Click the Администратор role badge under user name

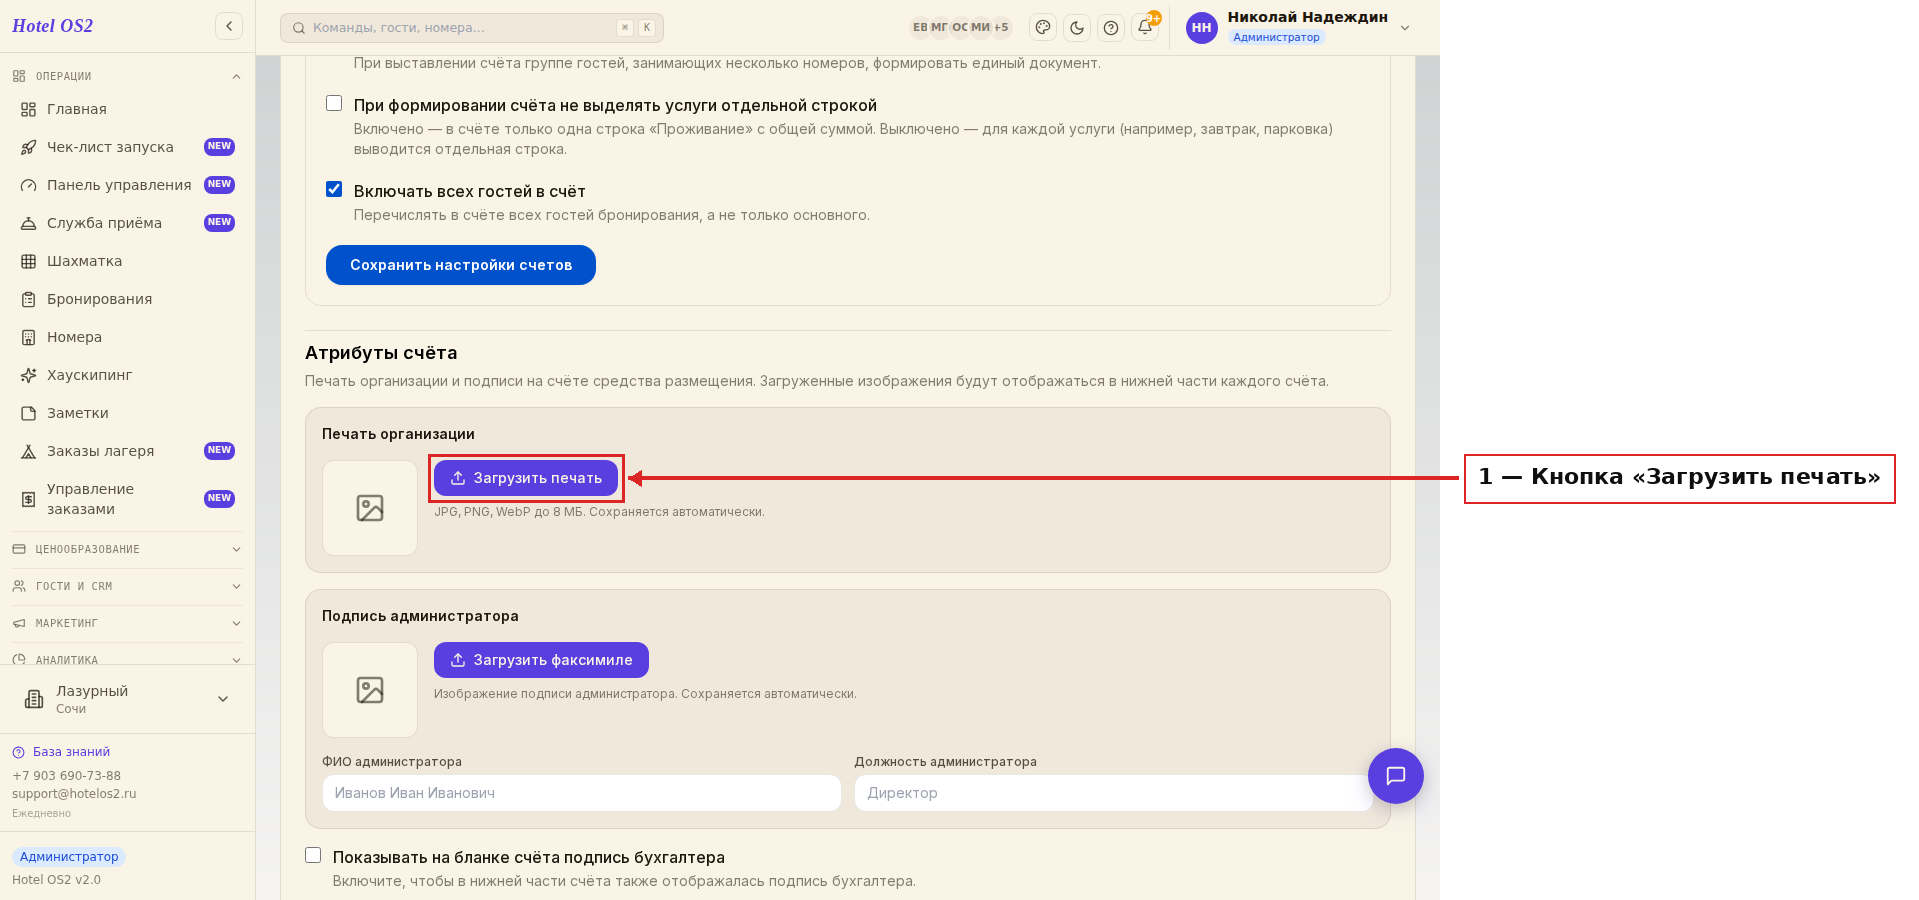tap(1276, 37)
